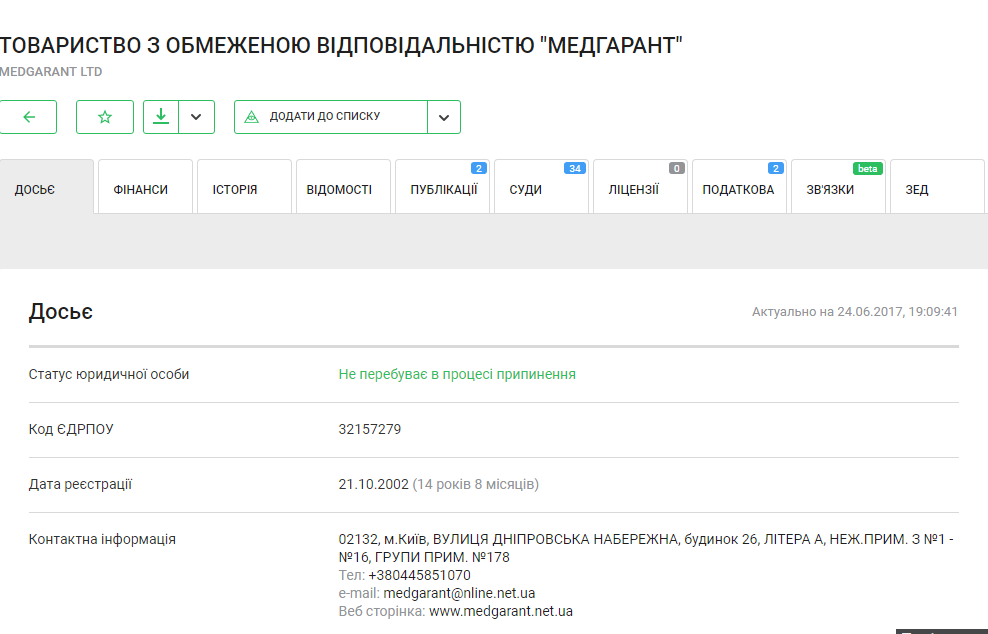Click the download icon button
The height and width of the screenshot is (634, 988).
coord(160,117)
